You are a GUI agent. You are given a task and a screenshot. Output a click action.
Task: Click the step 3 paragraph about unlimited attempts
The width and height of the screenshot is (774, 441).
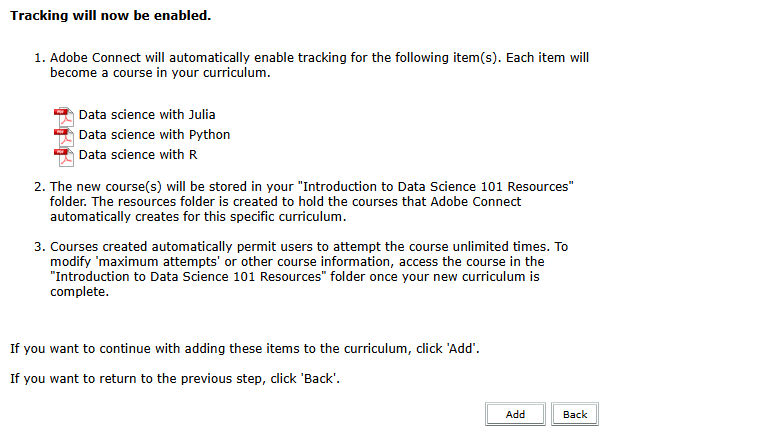pos(300,269)
